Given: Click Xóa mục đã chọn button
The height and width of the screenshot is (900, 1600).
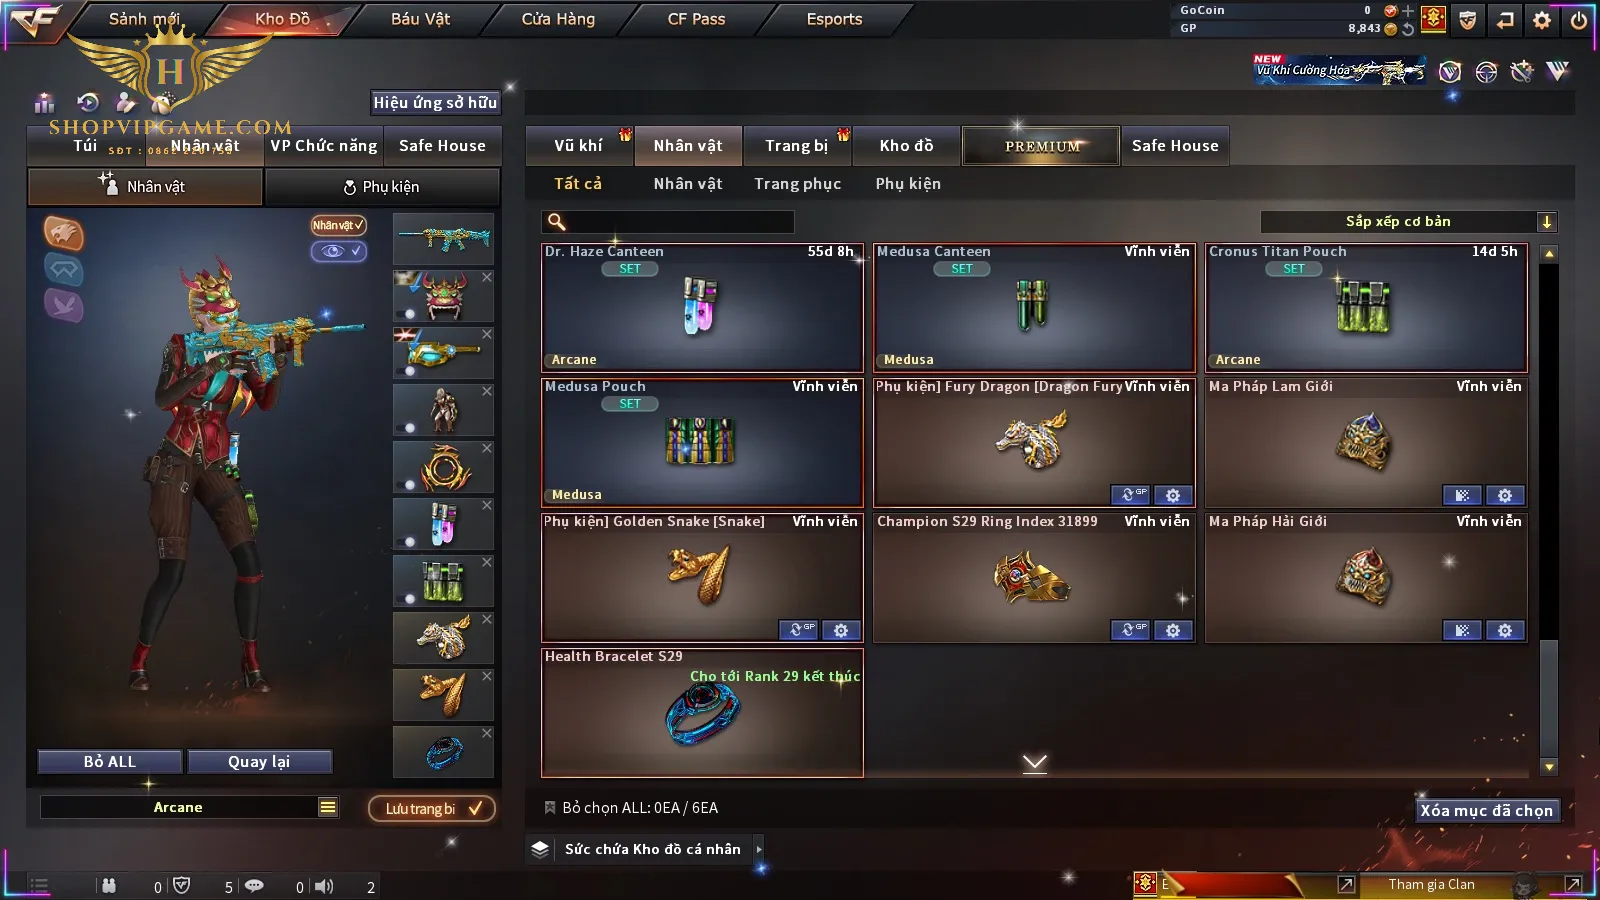Looking at the screenshot, I should 1487,810.
